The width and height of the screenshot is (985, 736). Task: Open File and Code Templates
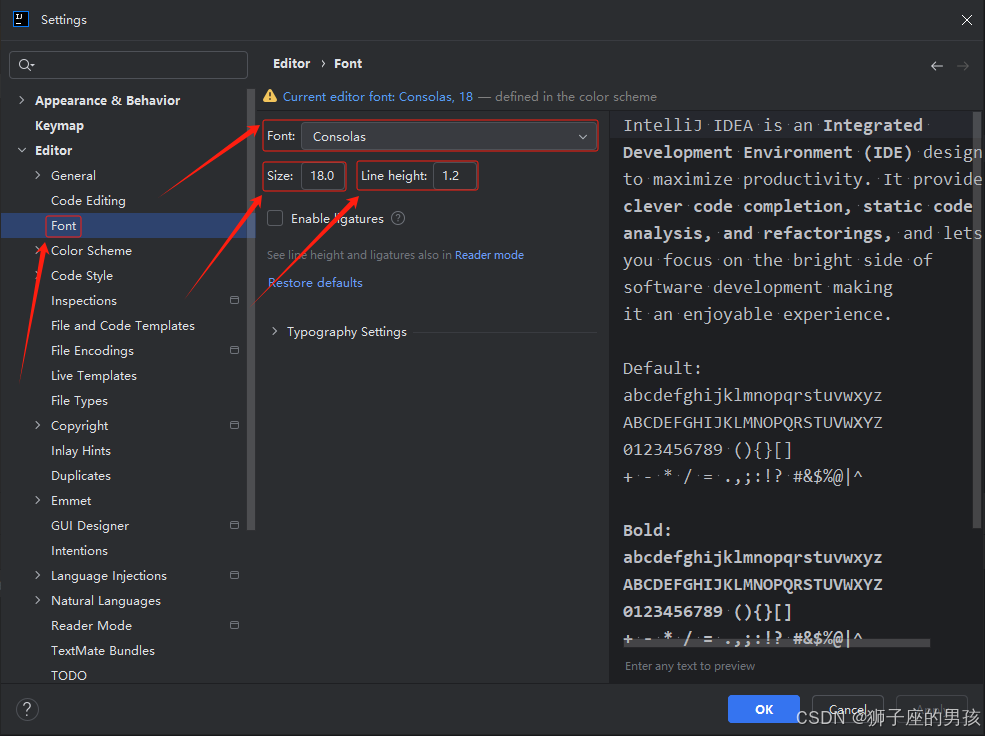(x=122, y=325)
